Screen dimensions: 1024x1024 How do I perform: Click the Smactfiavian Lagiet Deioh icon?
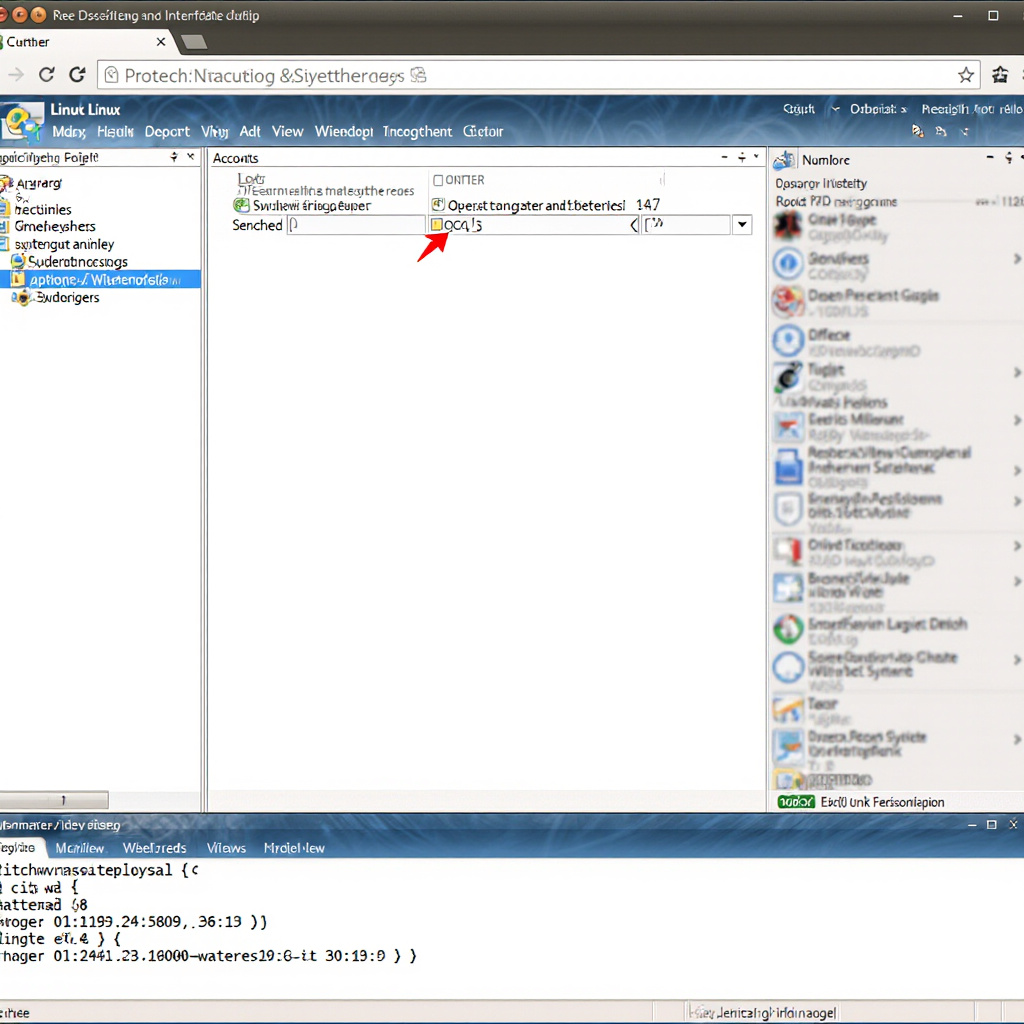coord(788,628)
